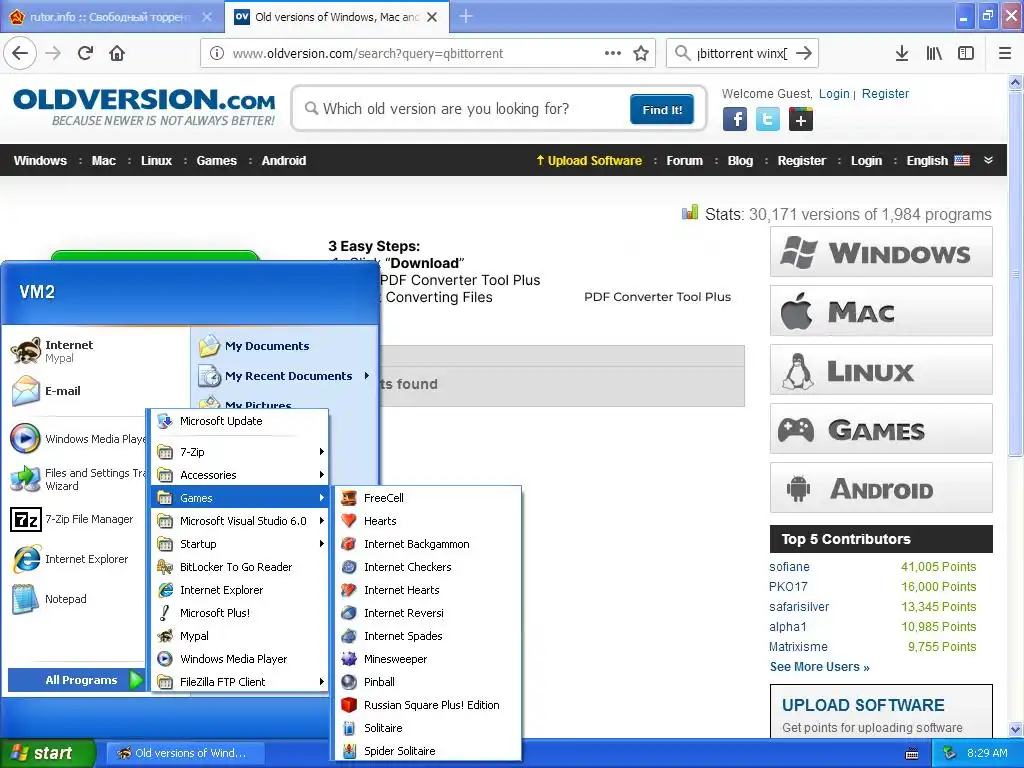Click the Find It! button
Screen dimensions: 1024x768
click(x=662, y=110)
